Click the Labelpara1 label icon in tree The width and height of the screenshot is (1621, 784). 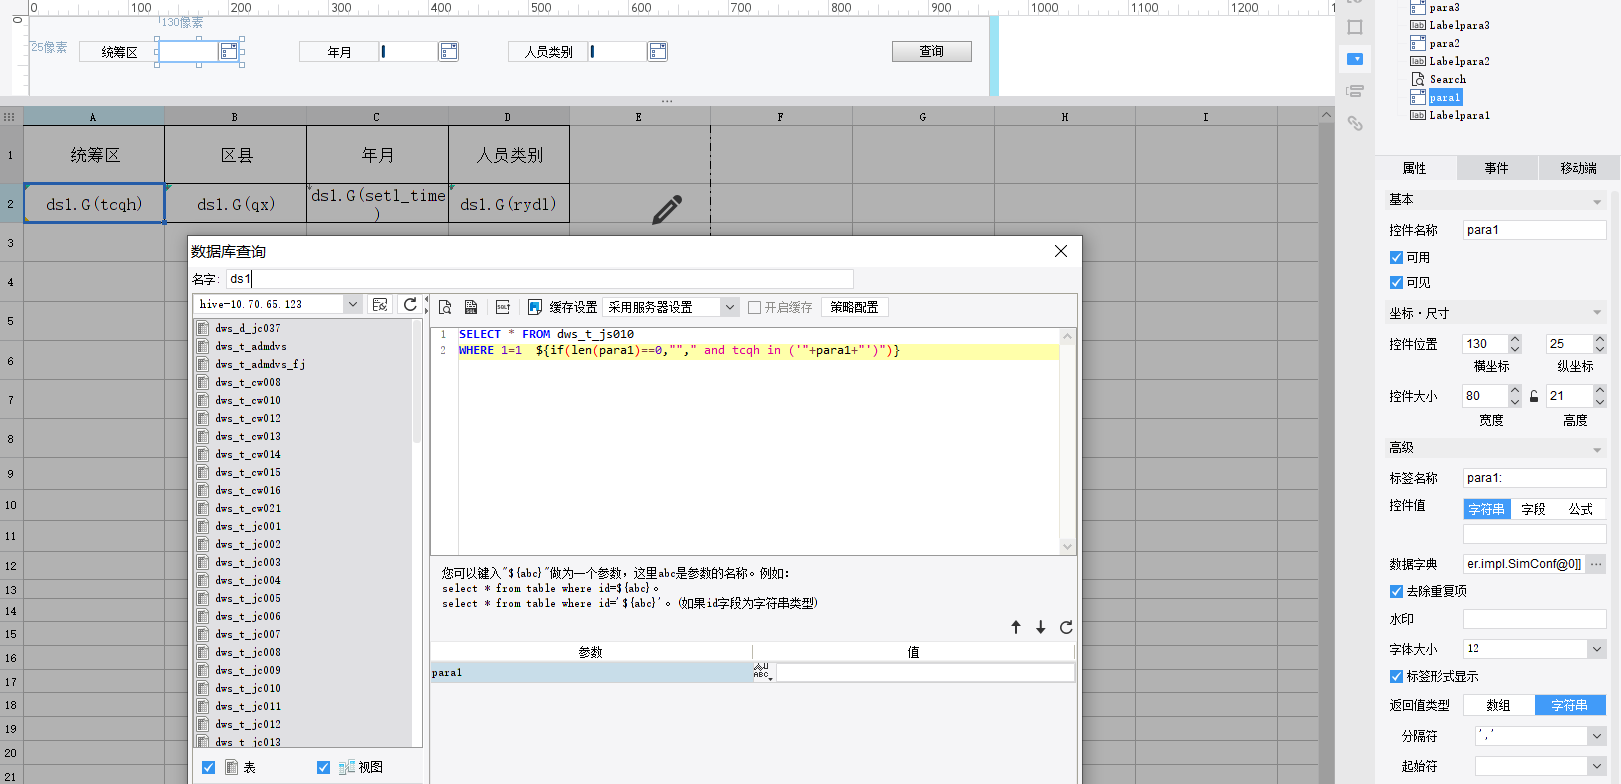pyautogui.click(x=1417, y=115)
